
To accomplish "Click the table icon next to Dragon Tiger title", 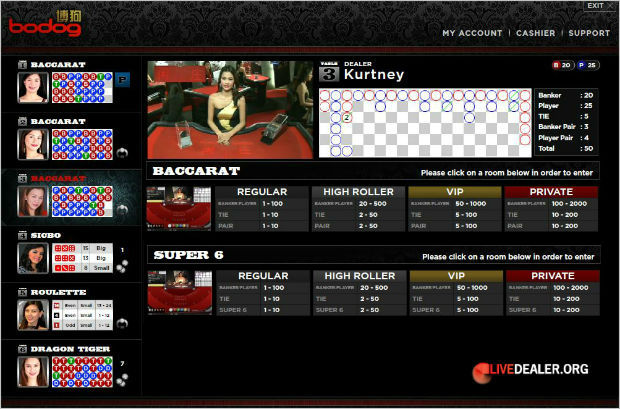I will coord(23,349).
